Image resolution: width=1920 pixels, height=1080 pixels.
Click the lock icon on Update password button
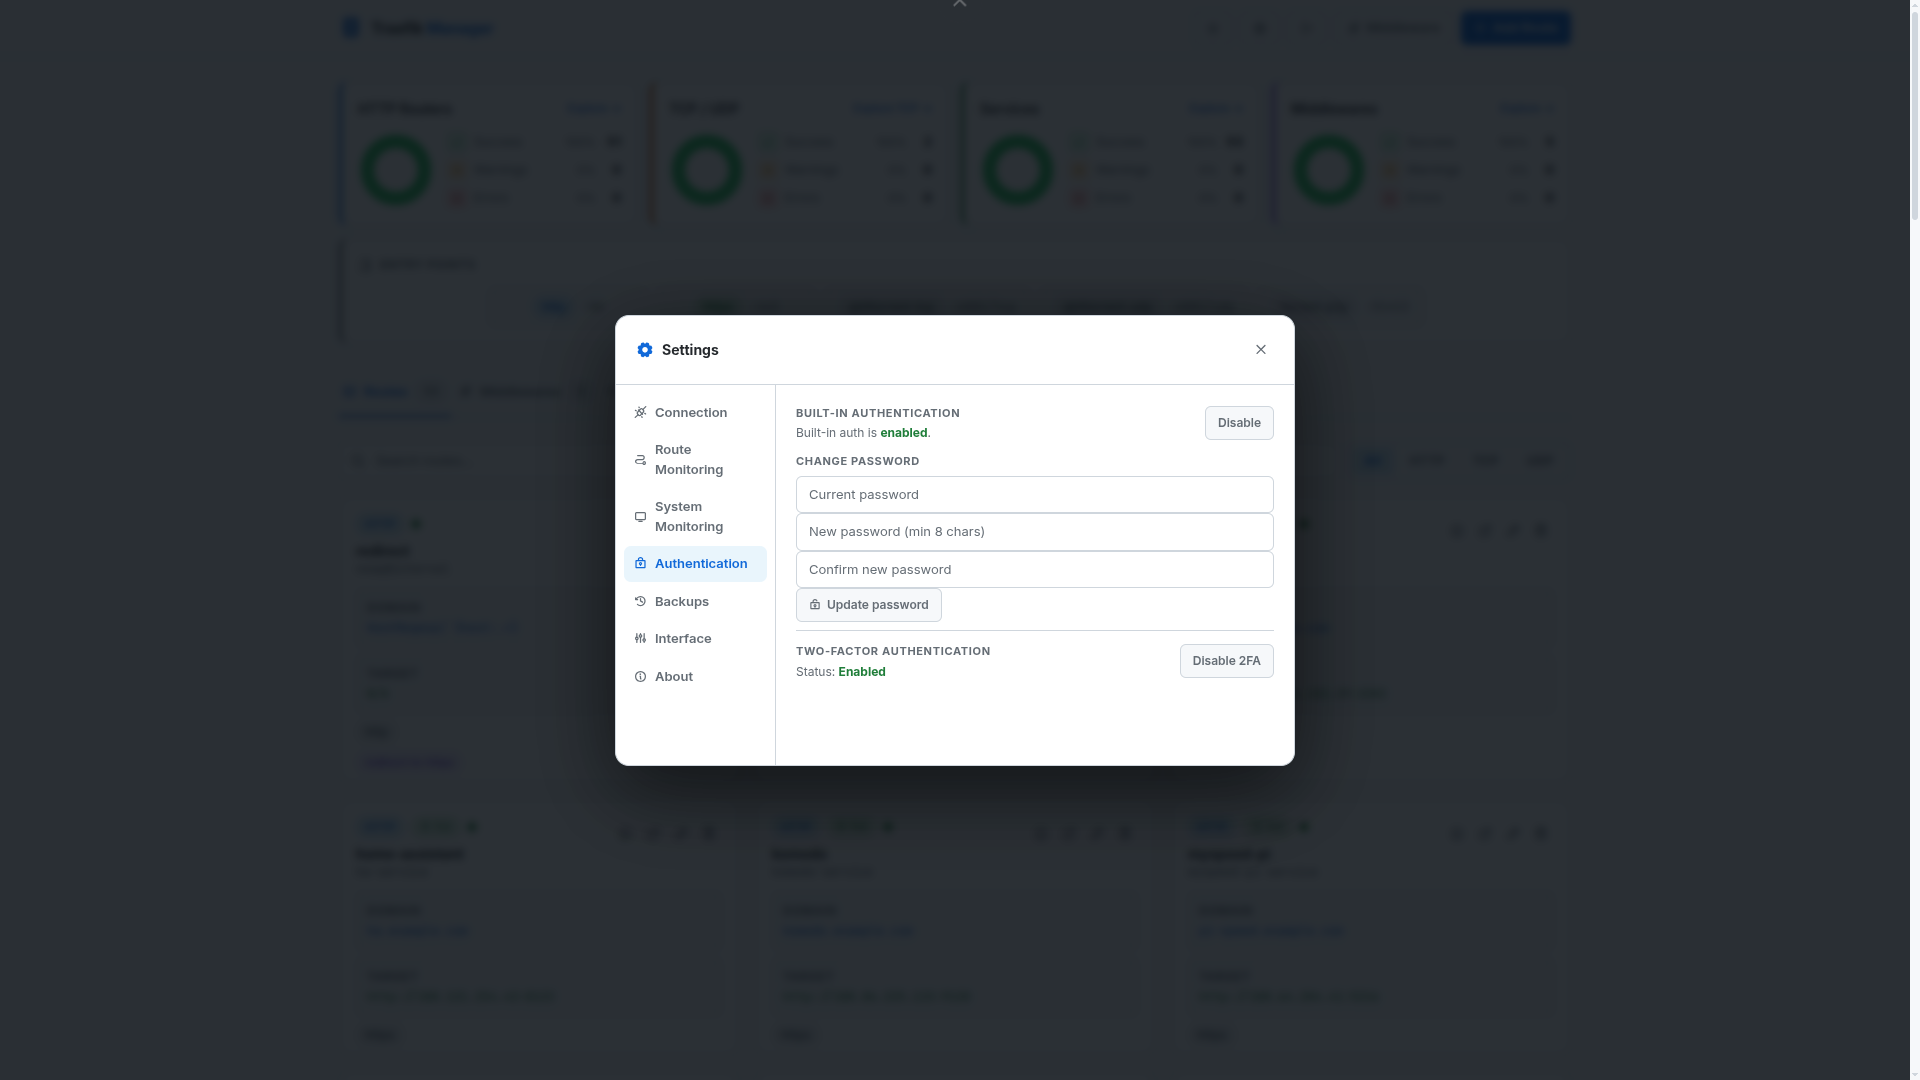point(815,604)
